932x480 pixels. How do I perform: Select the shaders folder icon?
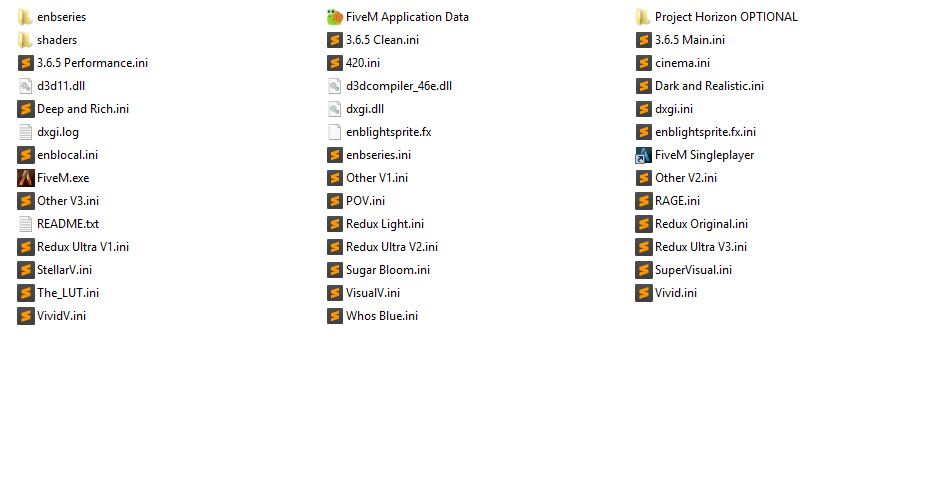coord(25,40)
